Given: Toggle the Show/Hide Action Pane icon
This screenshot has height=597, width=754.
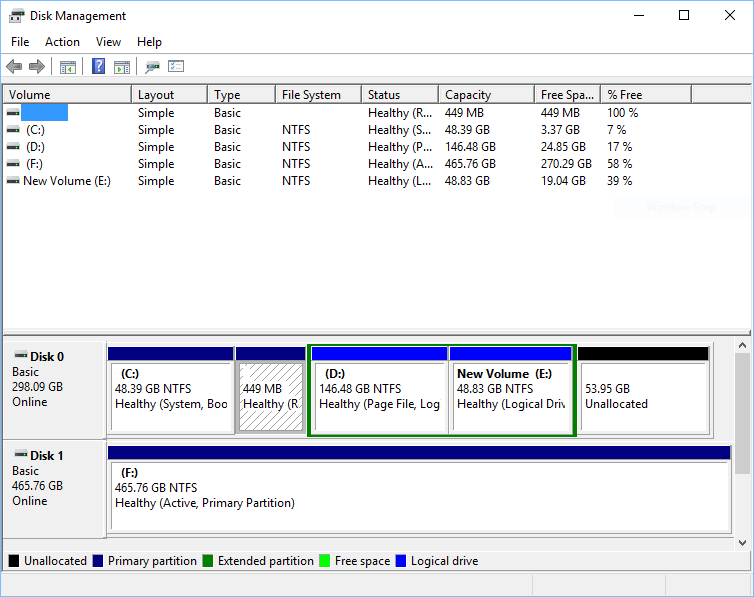Looking at the screenshot, I should click(122, 67).
